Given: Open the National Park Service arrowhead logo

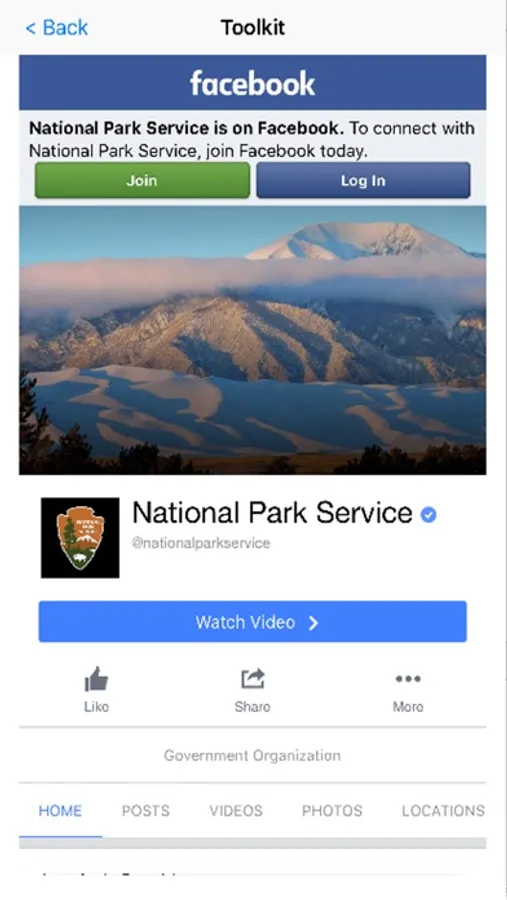Looking at the screenshot, I should 80,538.
